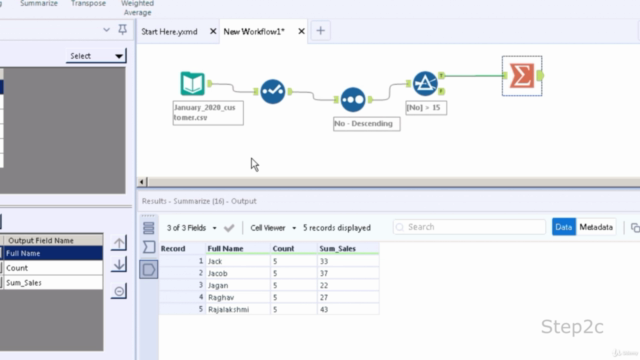Image resolution: width=640 pixels, height=360 pixels.
Task: Click the Count column header in Results
Action: [294, 249]
